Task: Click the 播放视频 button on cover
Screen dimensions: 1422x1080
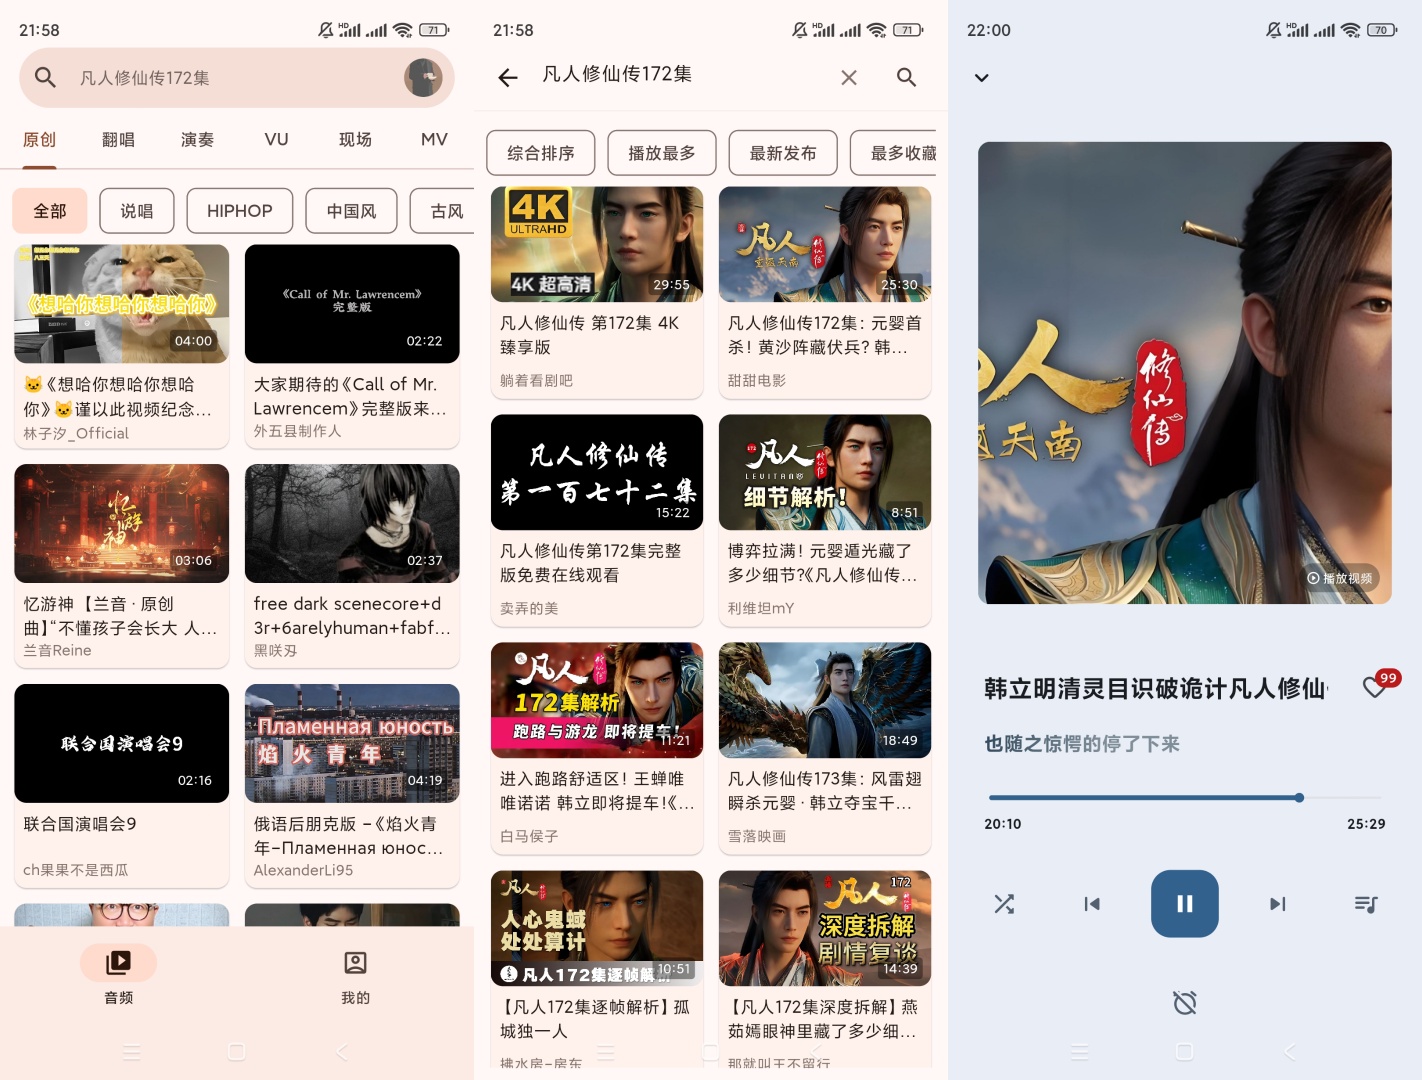Action: 1340,578
